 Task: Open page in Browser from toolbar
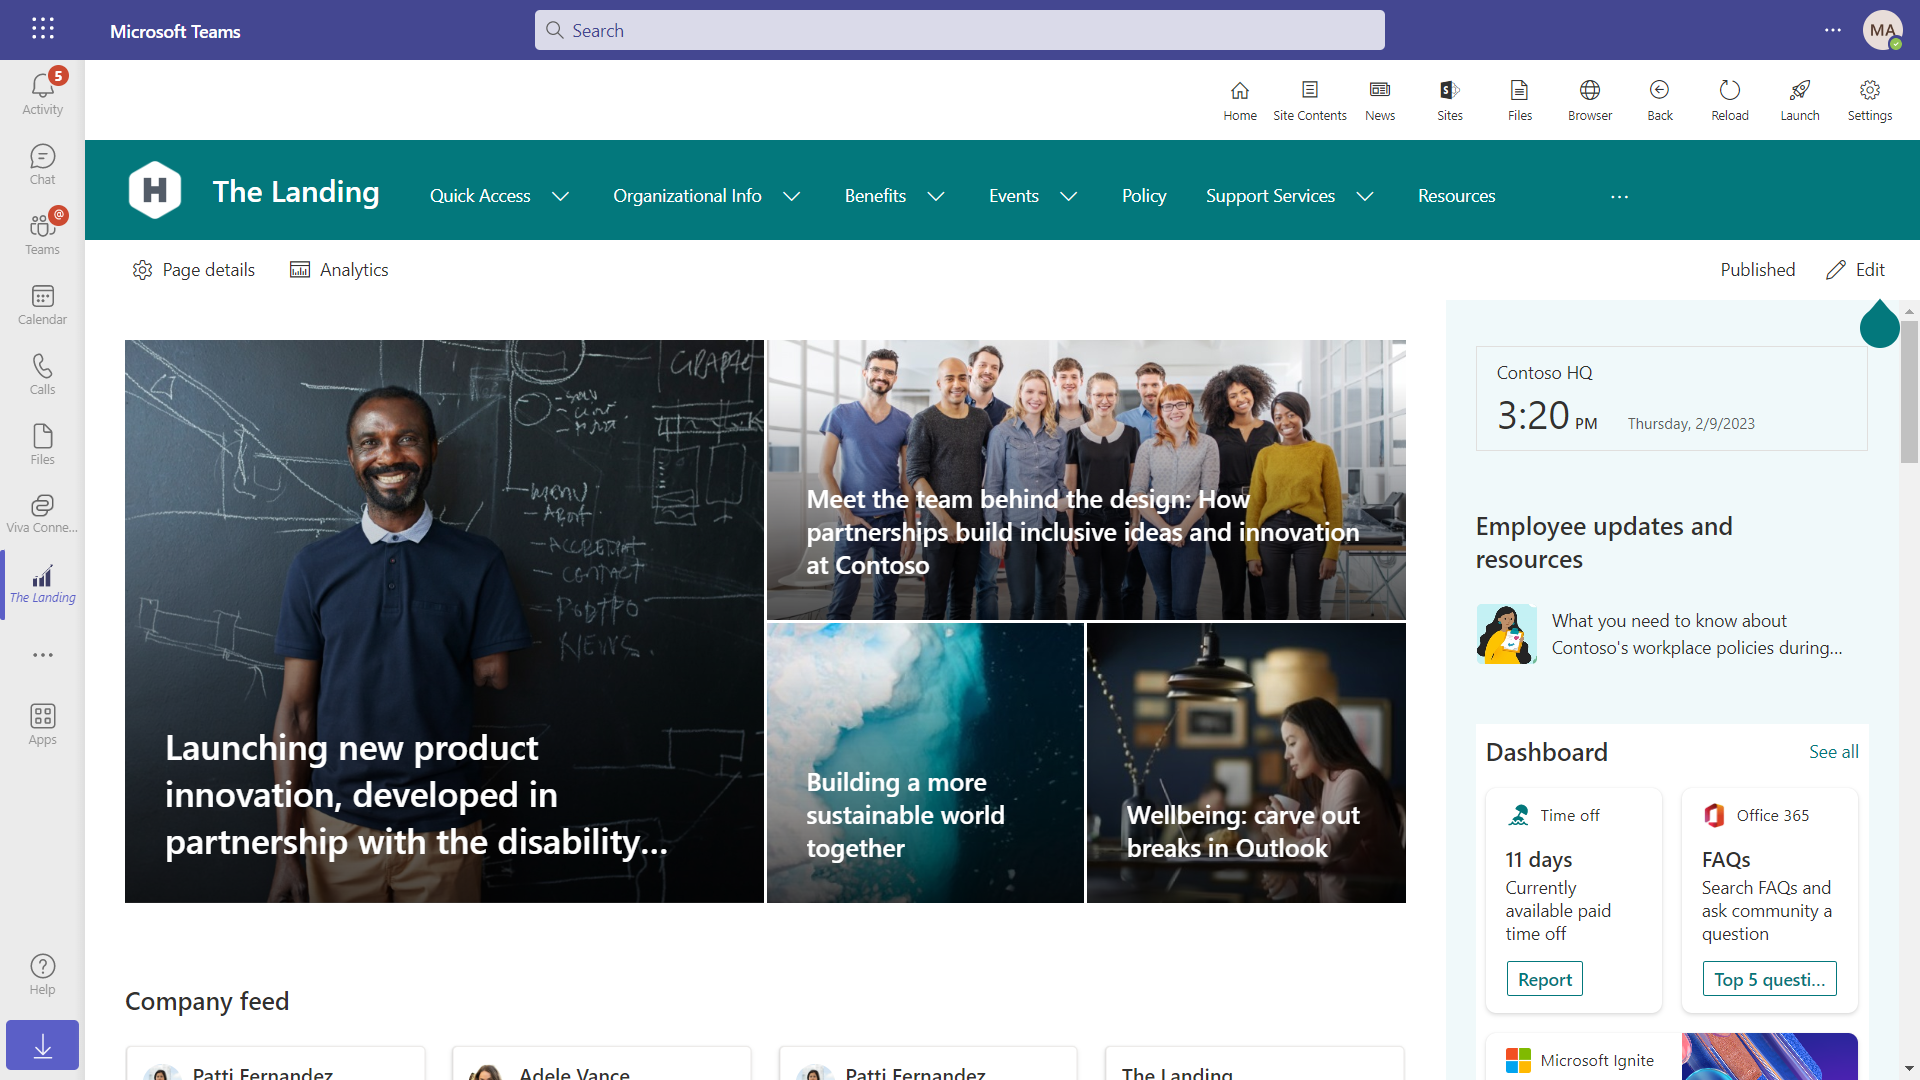(x=1590, y=101)
